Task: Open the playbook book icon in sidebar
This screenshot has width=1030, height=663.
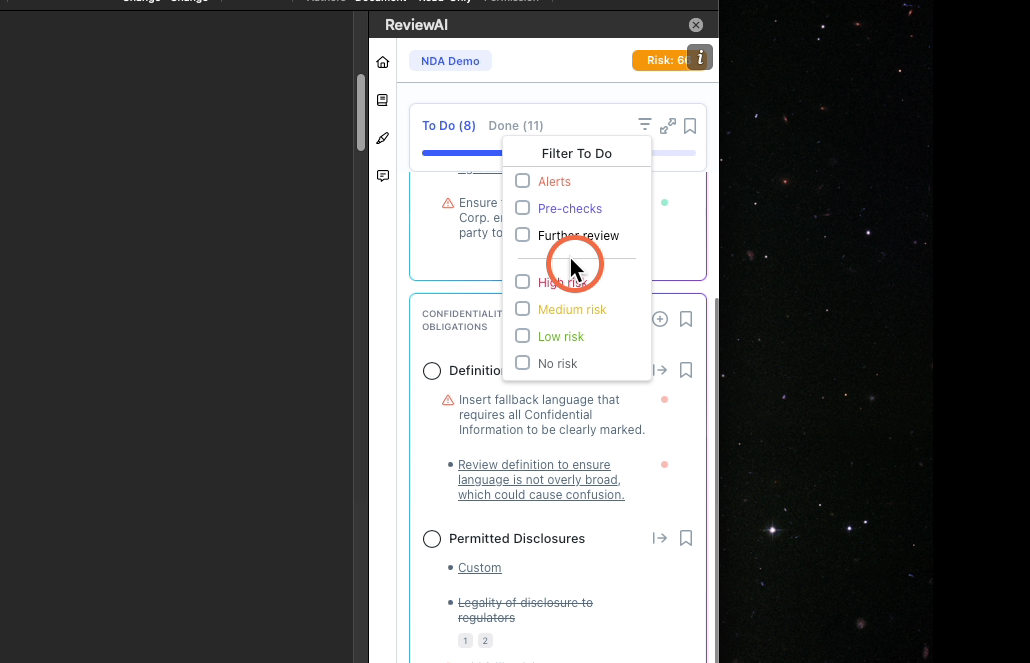Action: (382, 100)
